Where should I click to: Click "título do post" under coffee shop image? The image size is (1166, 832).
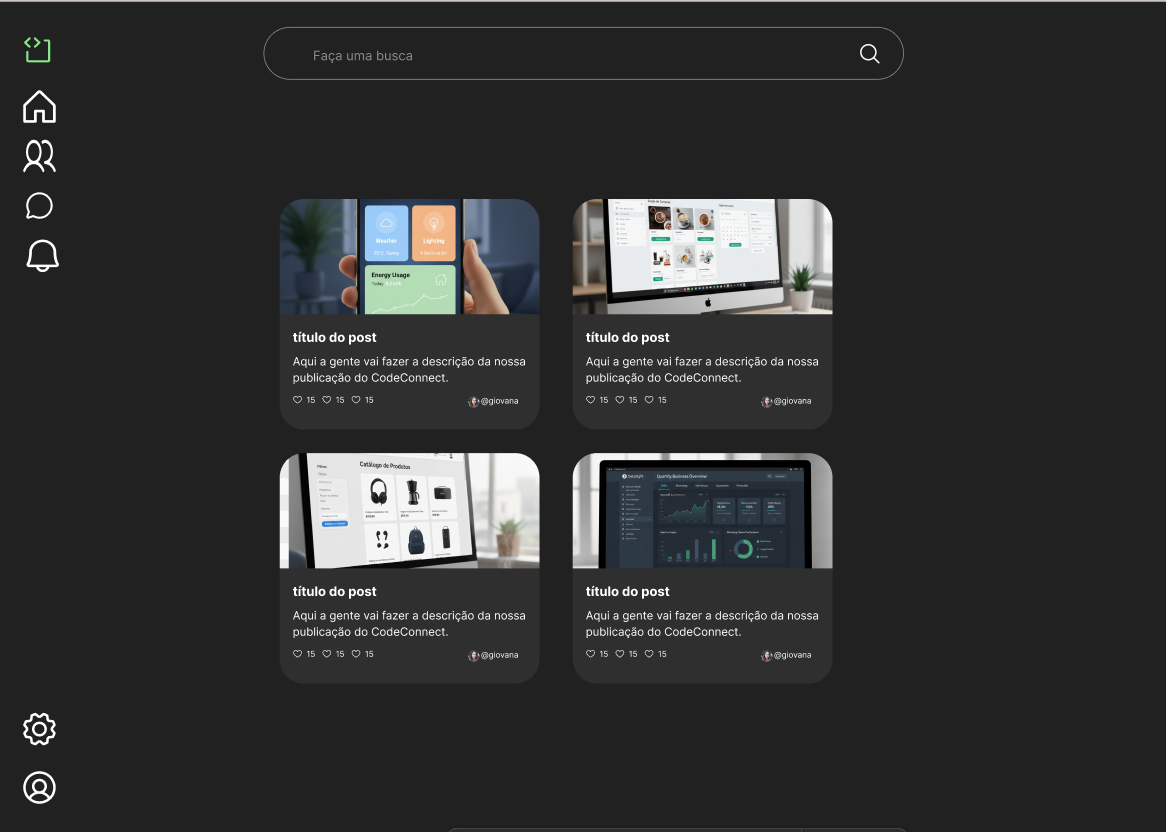coord(628,338)
